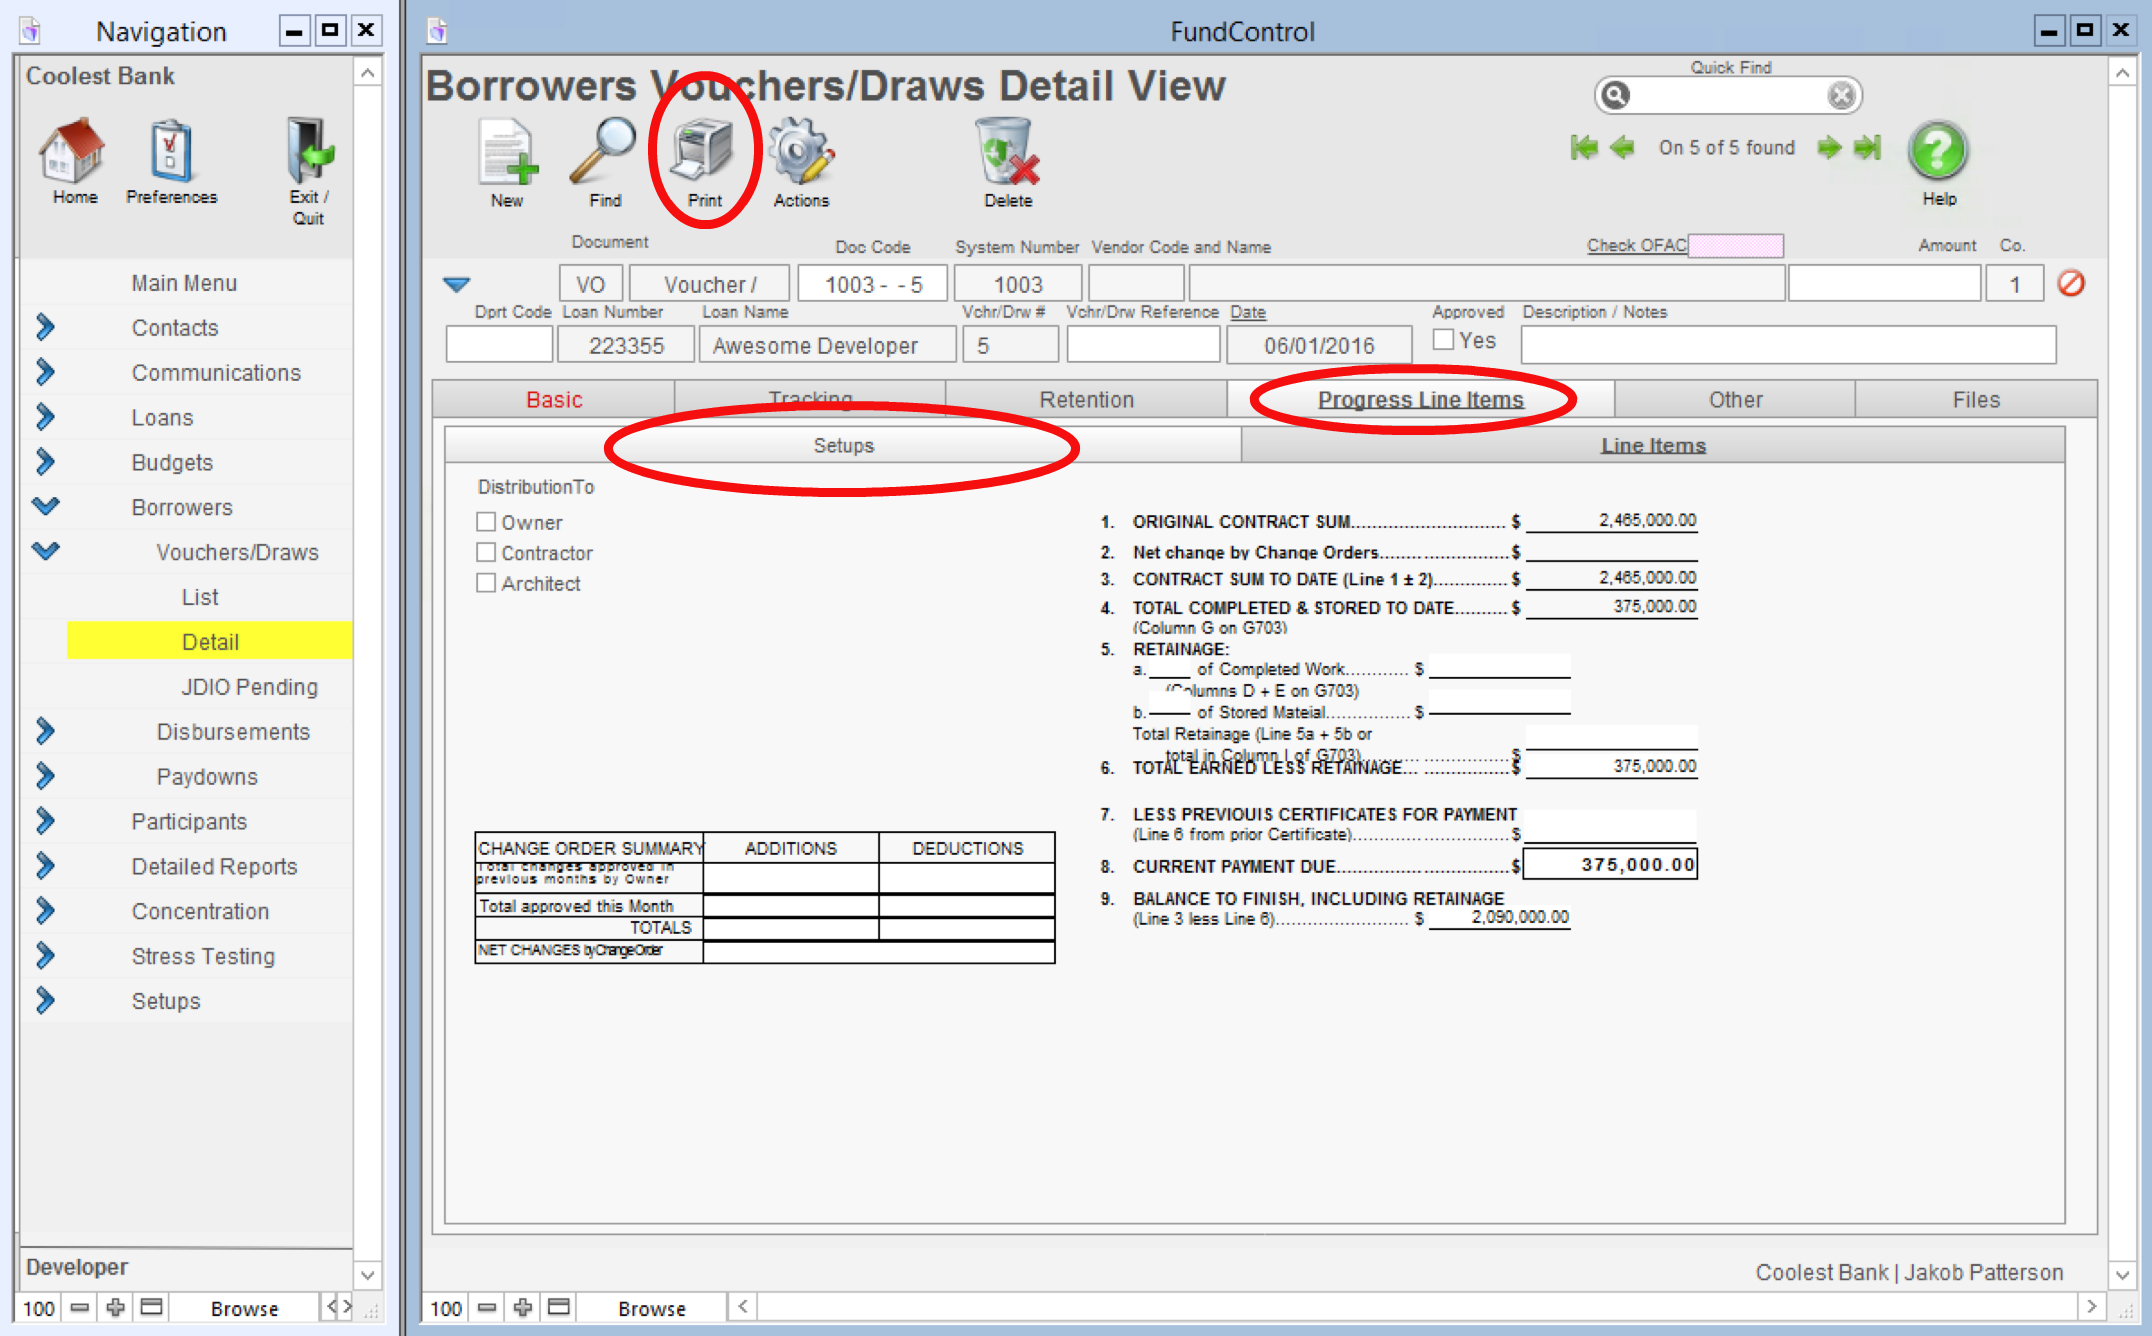The image size is (2152, 1336).
Task: Click the pink Check OFAC status box
Action: point(1736,245)
